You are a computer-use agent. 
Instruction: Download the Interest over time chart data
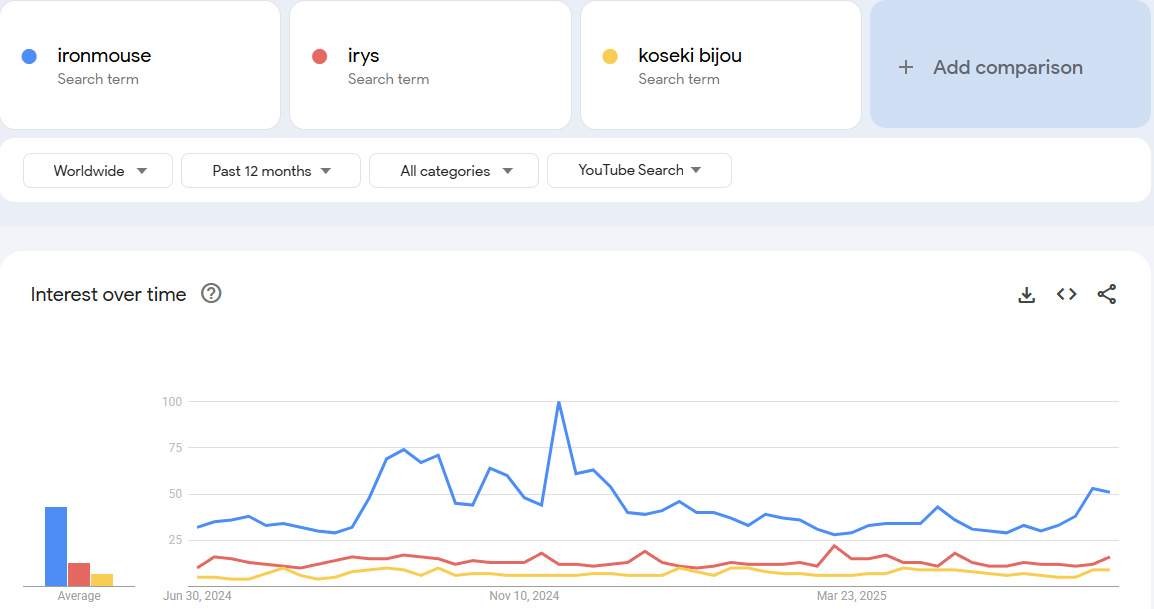click(x=1026, y=294)
